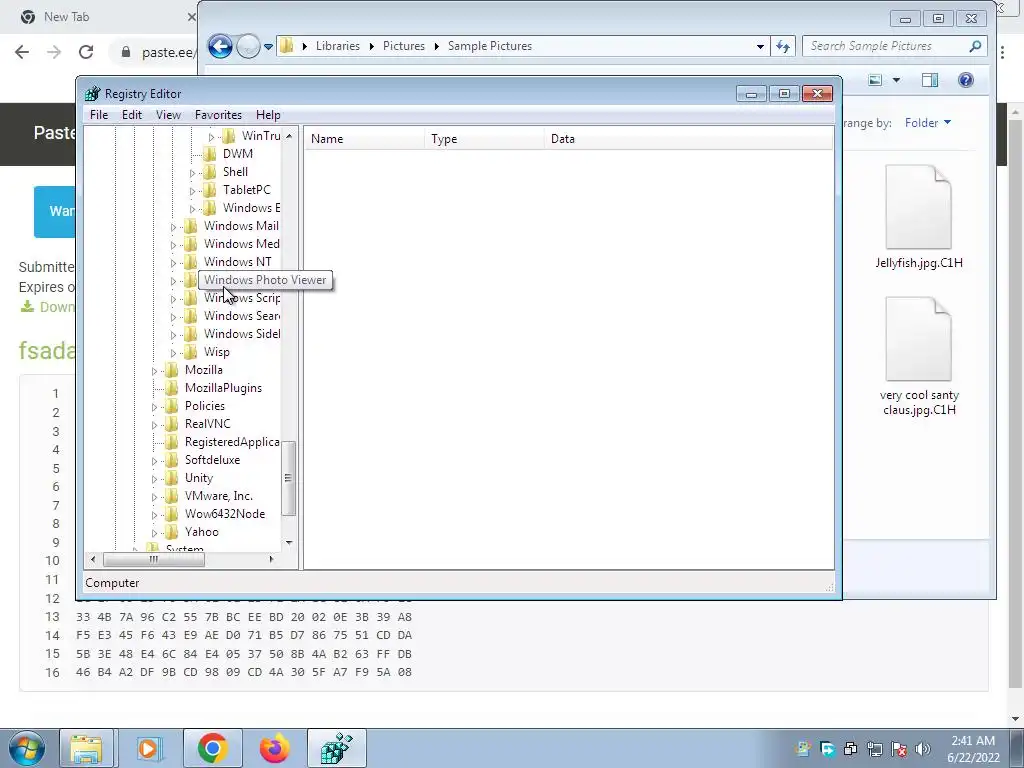Open Firefox from the taskbar

coord(274,748)
